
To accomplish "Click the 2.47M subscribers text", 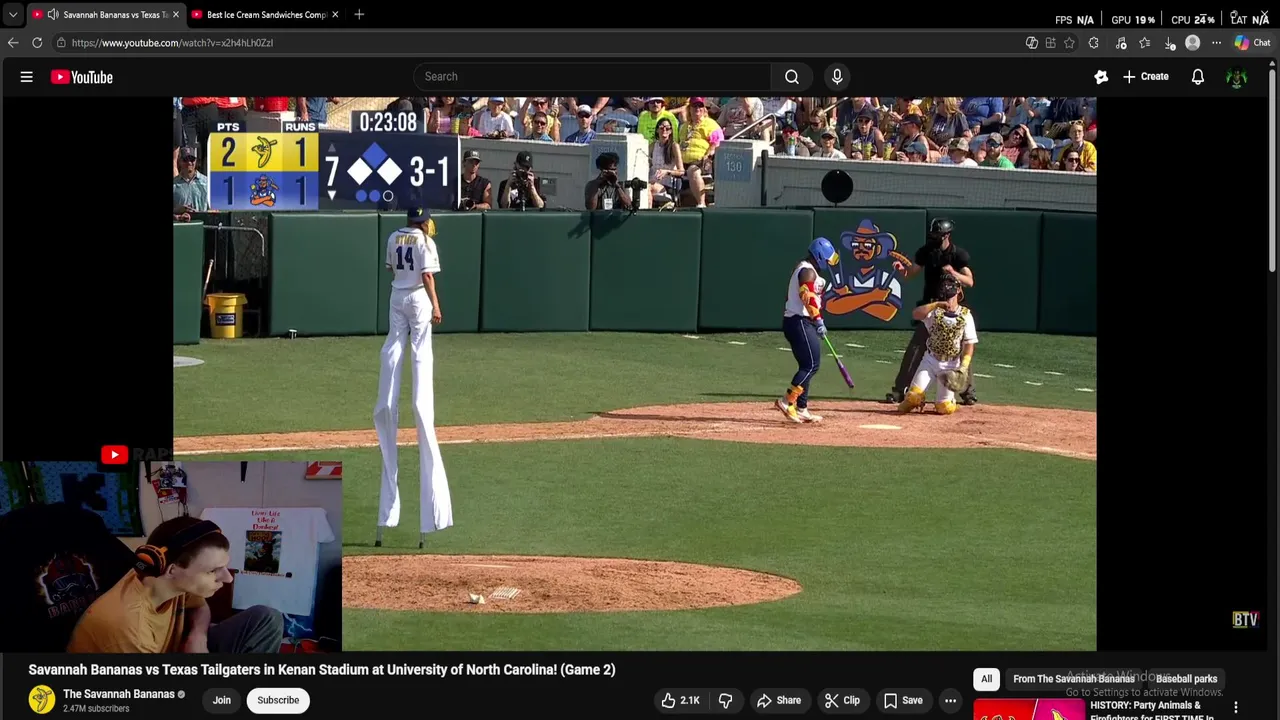I will [96, 709].
